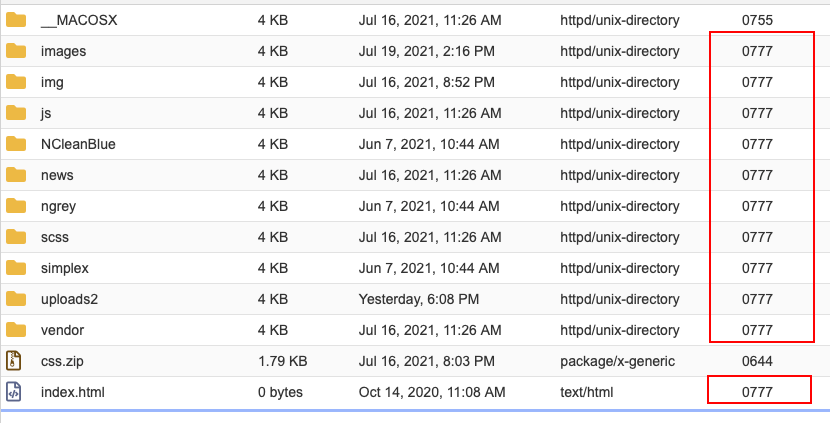Click the package/x-generic type cell
The height and width of the screenshot is (423, 830).
pyautogui.click(x=617, y=361)
